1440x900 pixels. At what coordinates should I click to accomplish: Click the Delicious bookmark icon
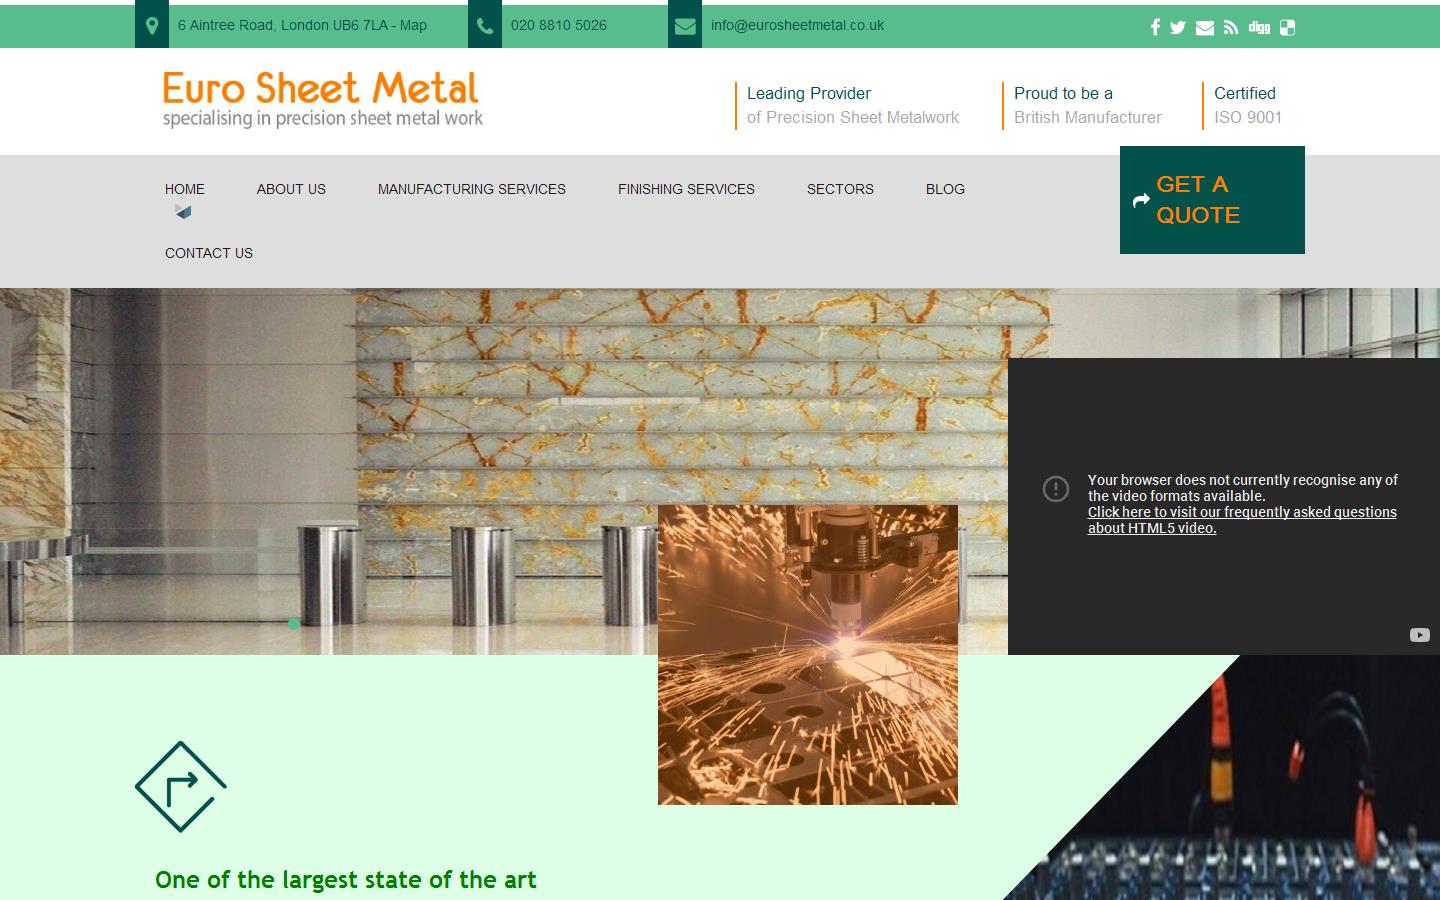coord(1288,28)
